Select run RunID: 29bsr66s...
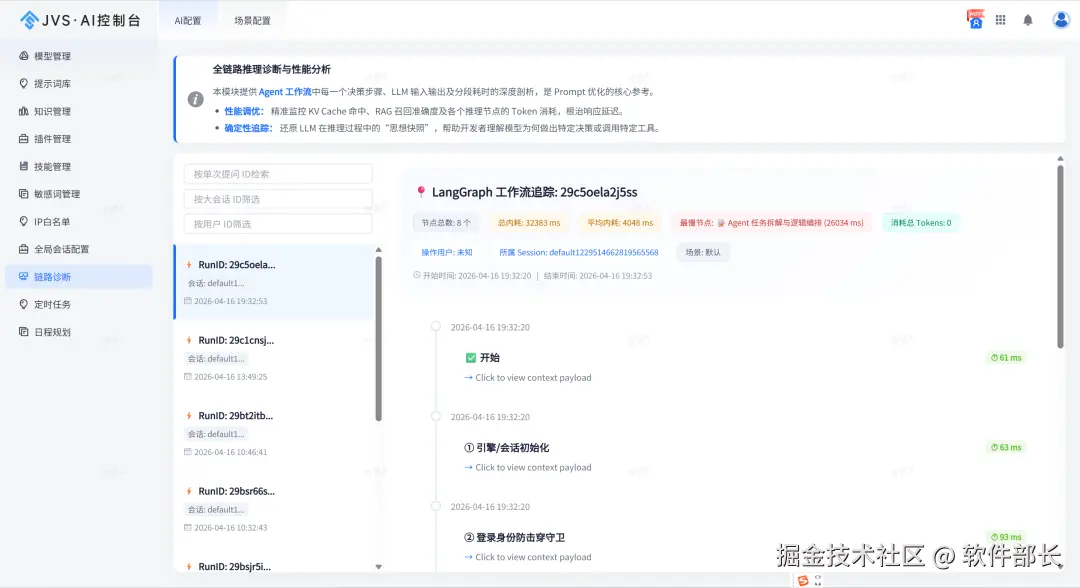 (273, 509)
